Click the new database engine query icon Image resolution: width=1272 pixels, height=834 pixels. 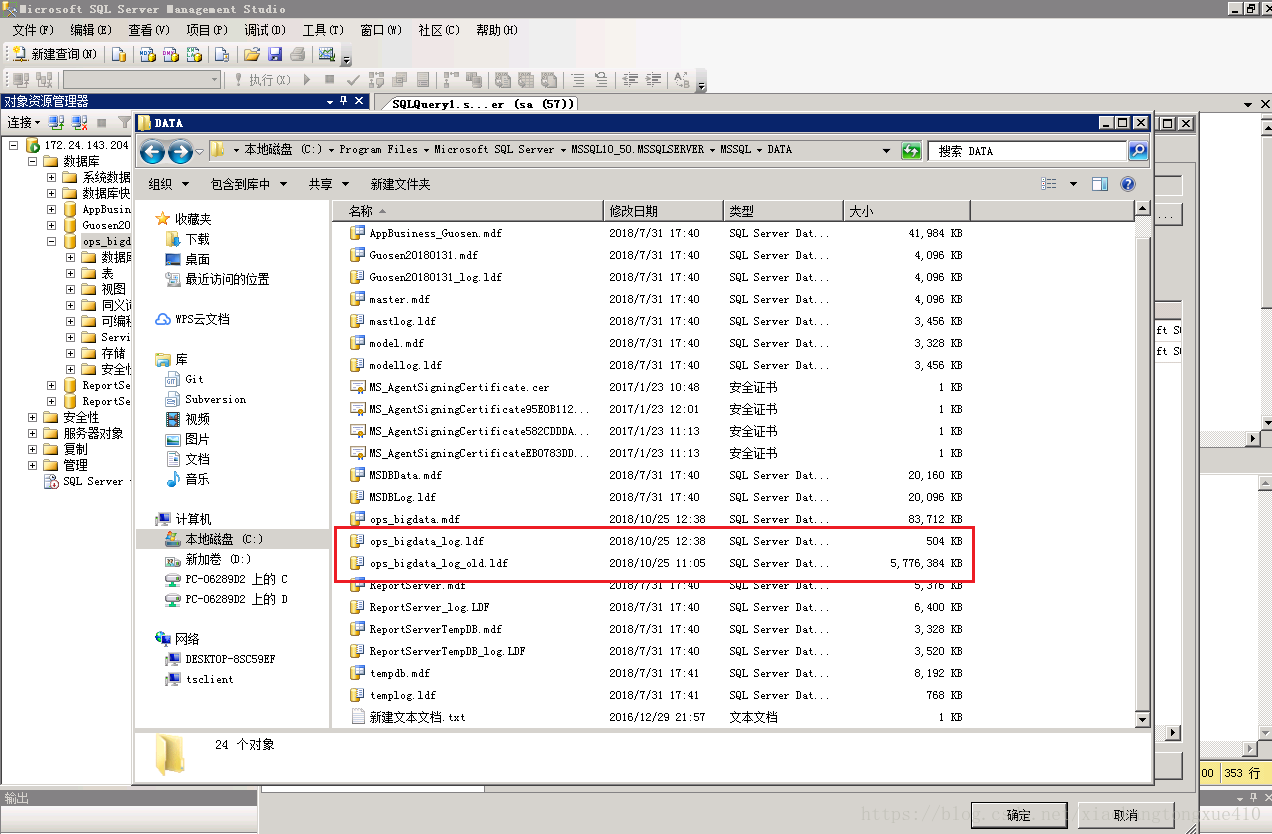coord(119,54)
